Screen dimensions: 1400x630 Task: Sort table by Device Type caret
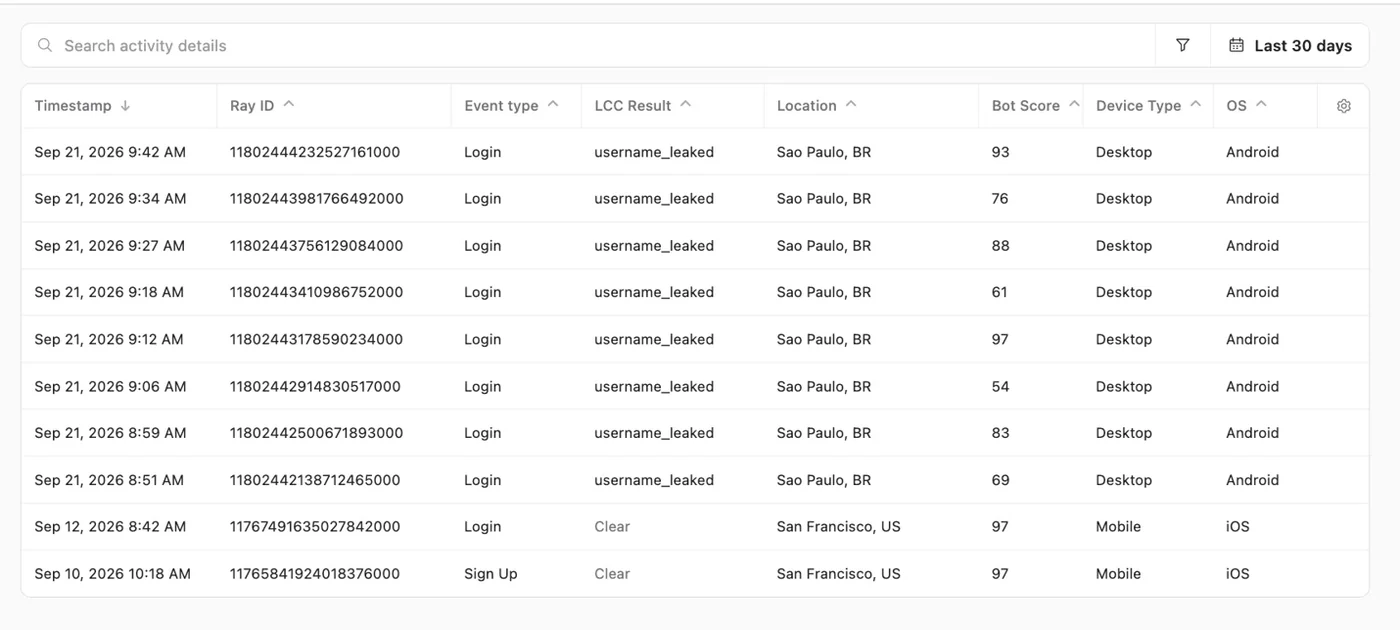tap(1195, 104)
